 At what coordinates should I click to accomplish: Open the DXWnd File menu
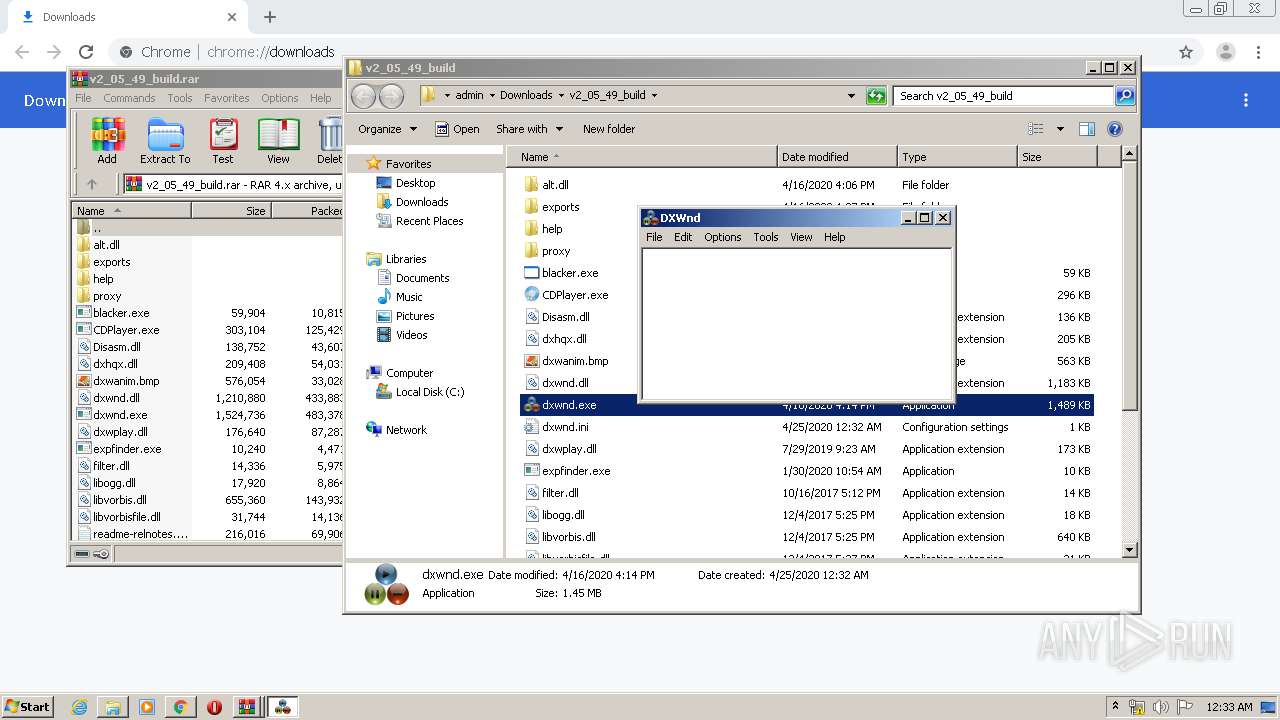(654, 237)
